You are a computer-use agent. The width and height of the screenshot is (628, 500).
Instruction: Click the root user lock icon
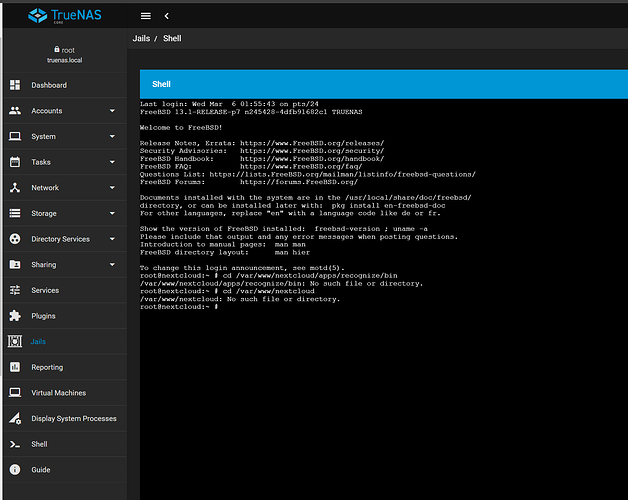[x=57, y=49]
